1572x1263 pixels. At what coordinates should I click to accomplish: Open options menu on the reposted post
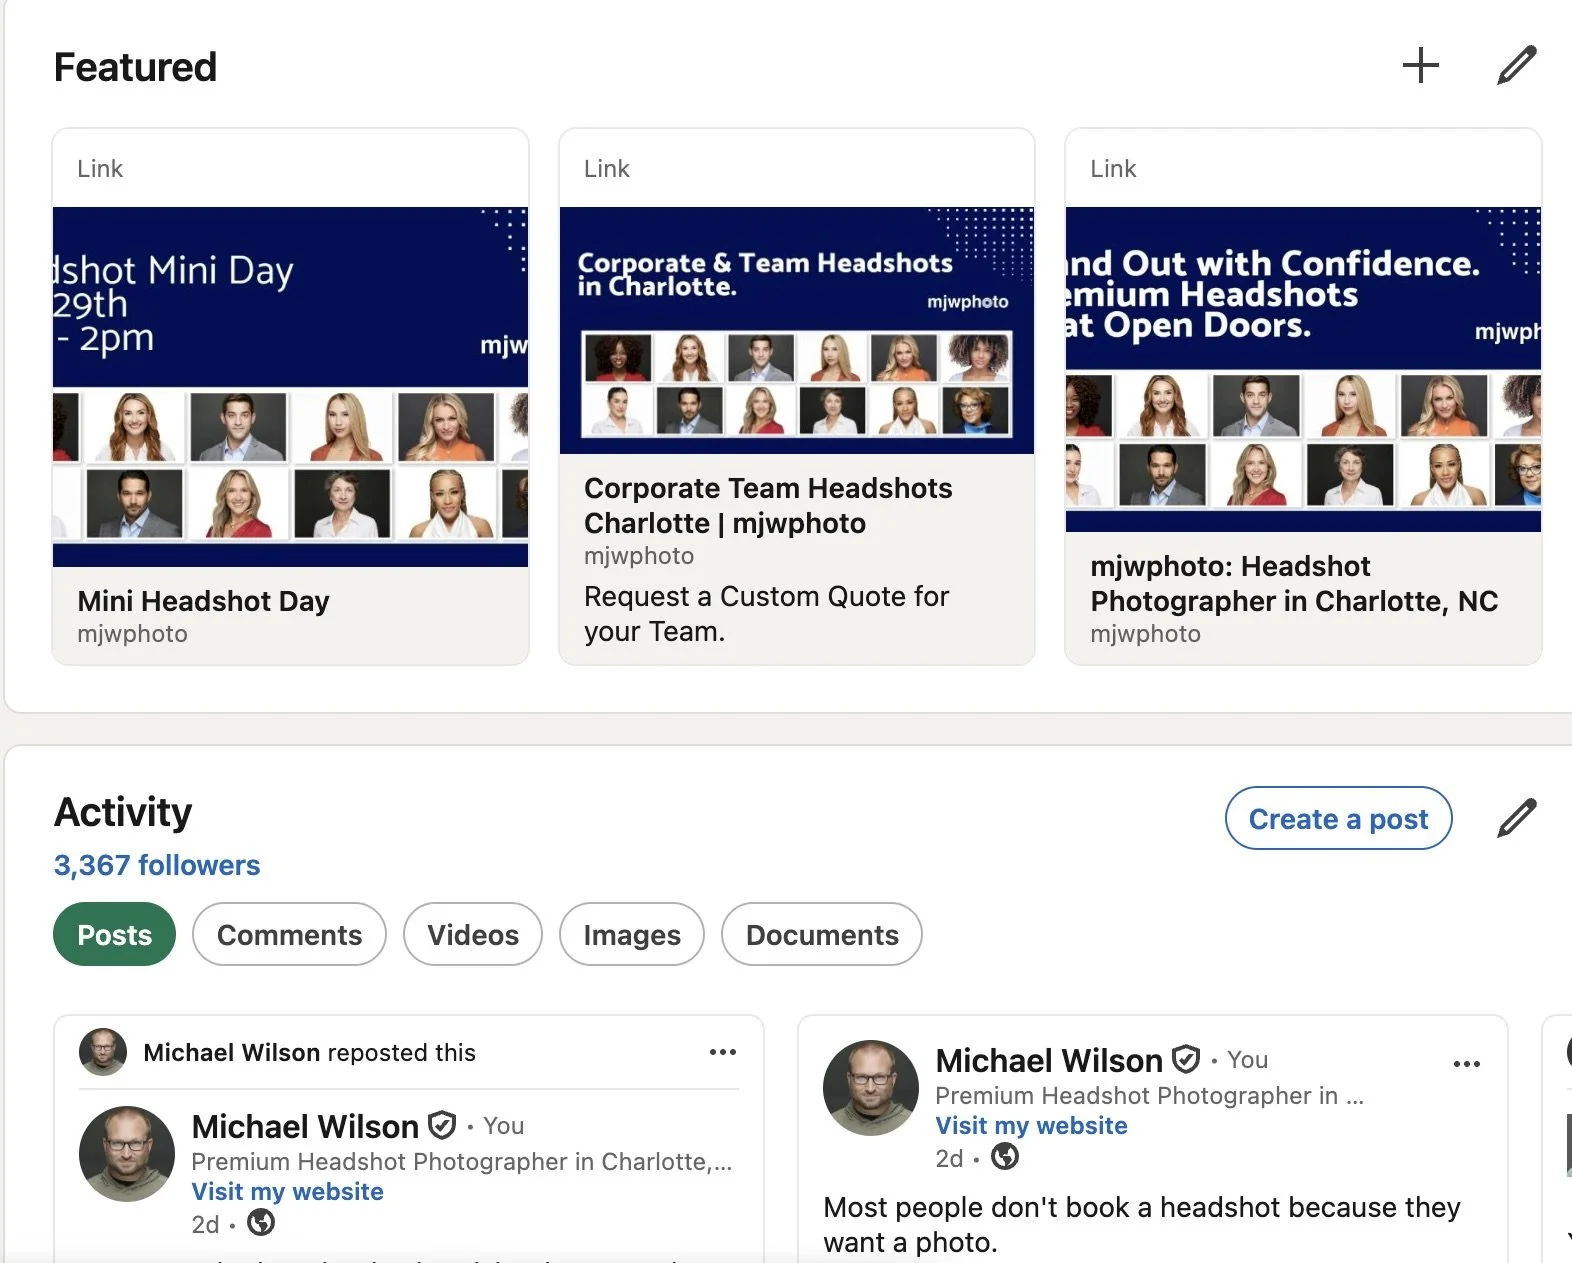click(722, 1052)
